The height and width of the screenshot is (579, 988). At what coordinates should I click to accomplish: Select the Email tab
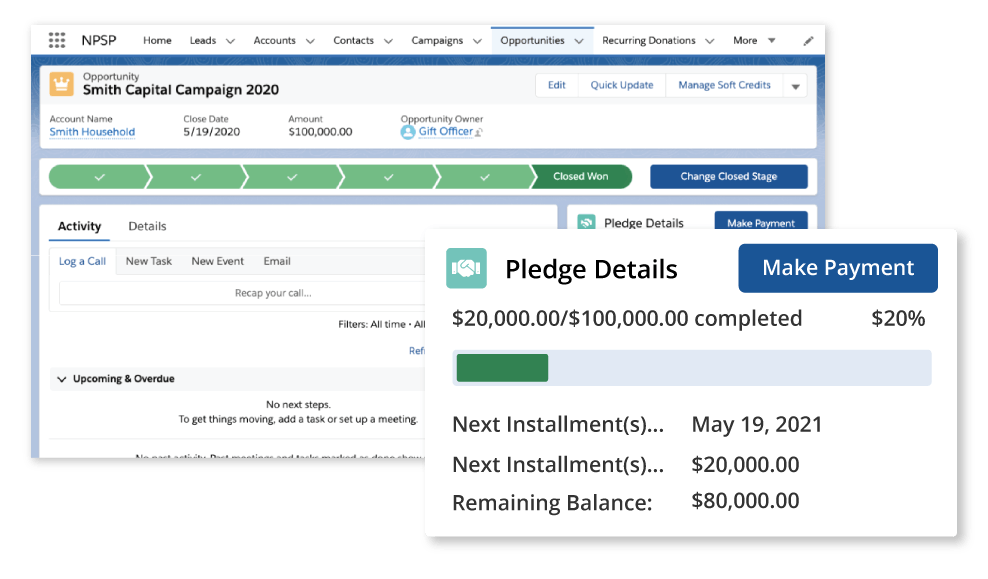click(x=277, y=261)
